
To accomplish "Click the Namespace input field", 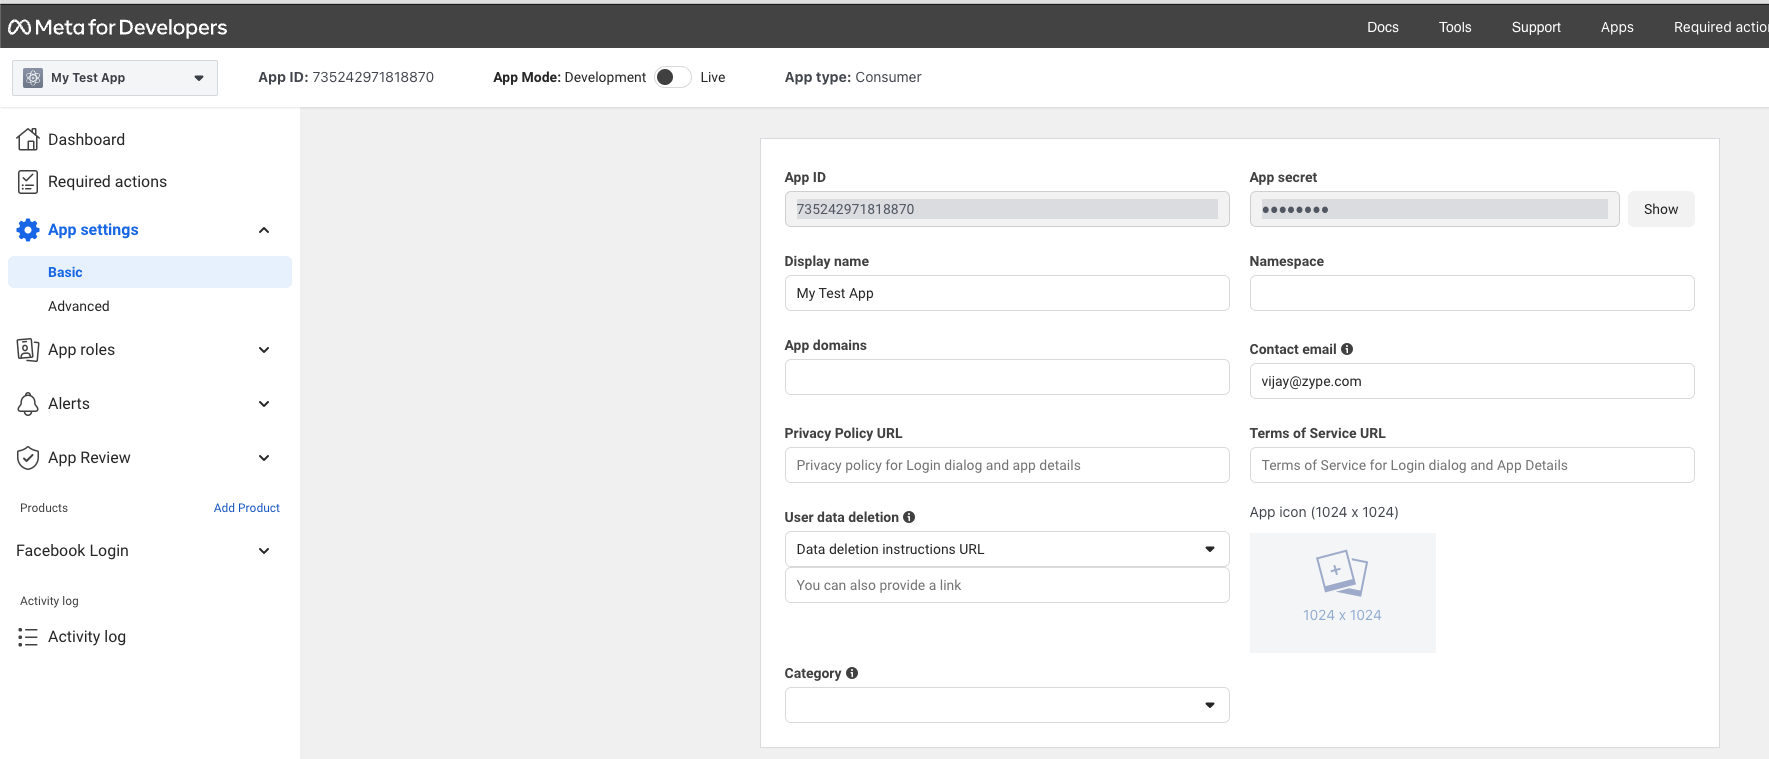I will point(1472,293).
